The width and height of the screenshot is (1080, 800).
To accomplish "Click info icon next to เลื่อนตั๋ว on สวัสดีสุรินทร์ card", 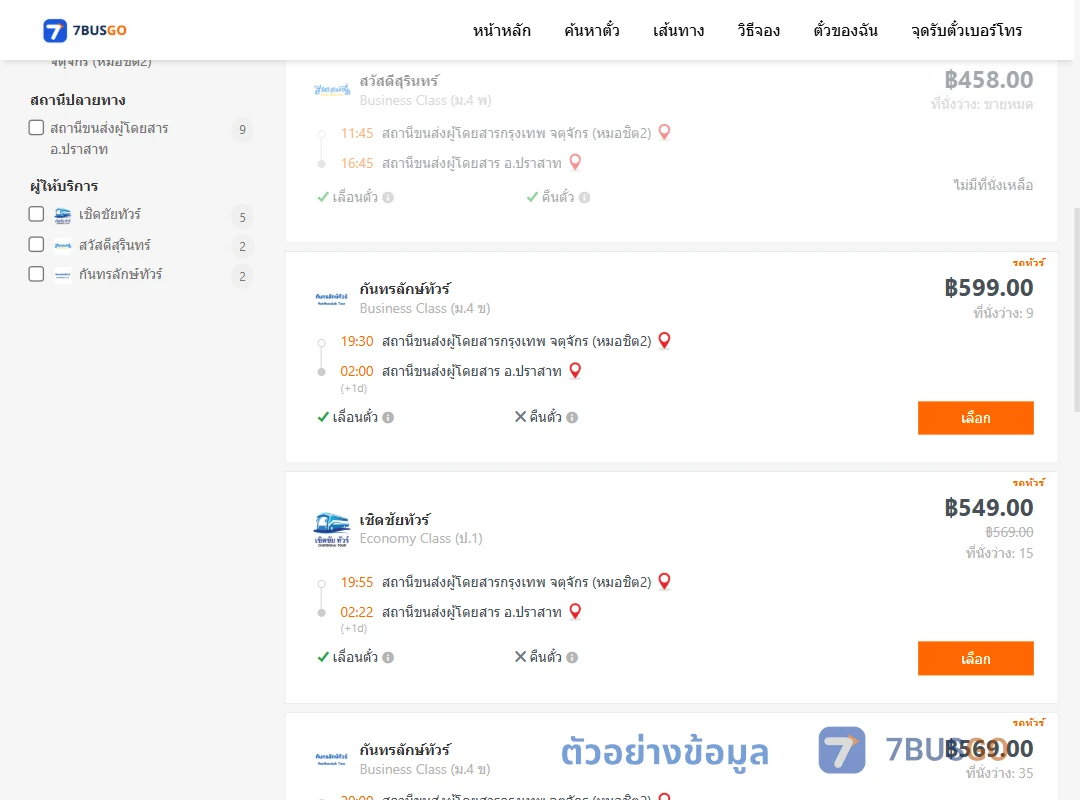I will click(x=388, y=198).
